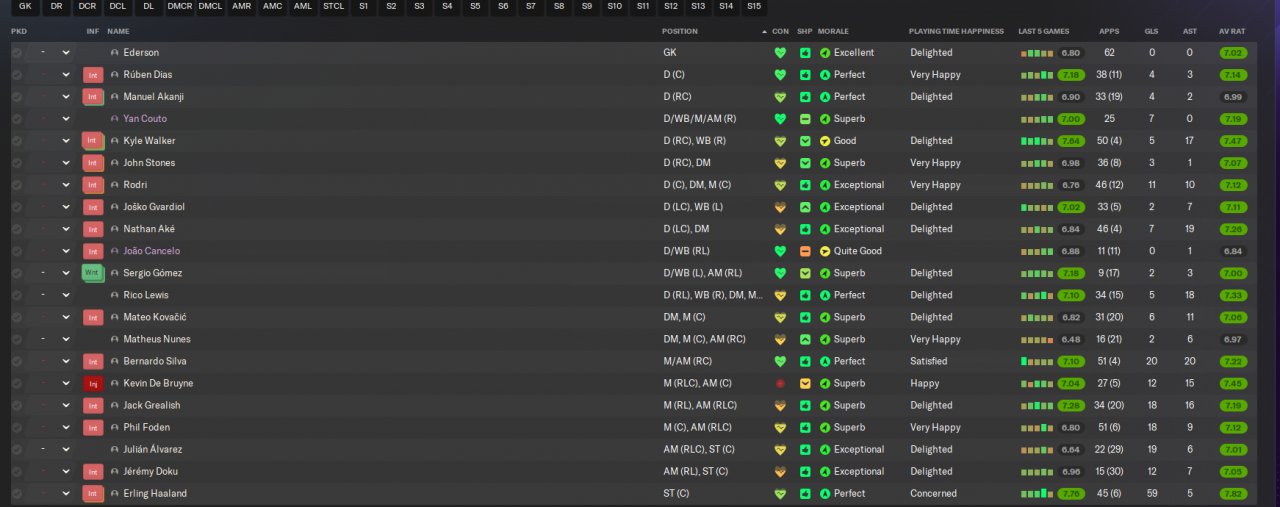Open position dropdown for Yan Couto
The height and width of the screenshot is (507, 1280).
66,119
